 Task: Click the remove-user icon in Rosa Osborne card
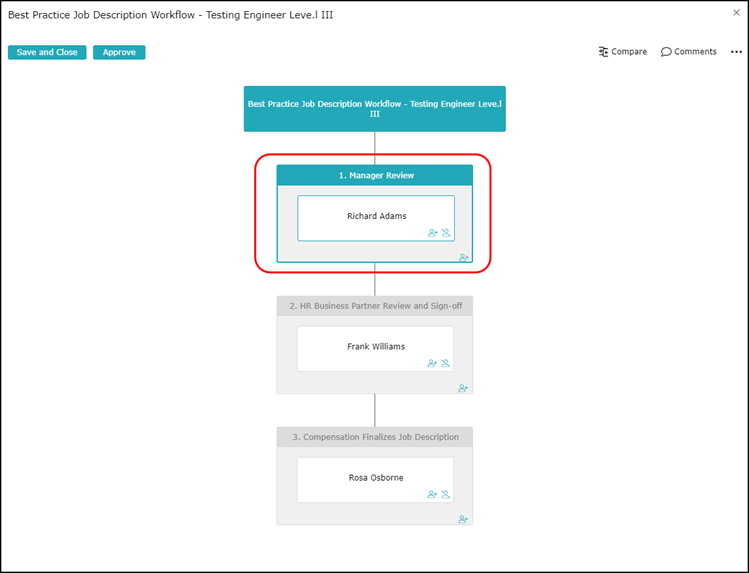click(445, 495)
